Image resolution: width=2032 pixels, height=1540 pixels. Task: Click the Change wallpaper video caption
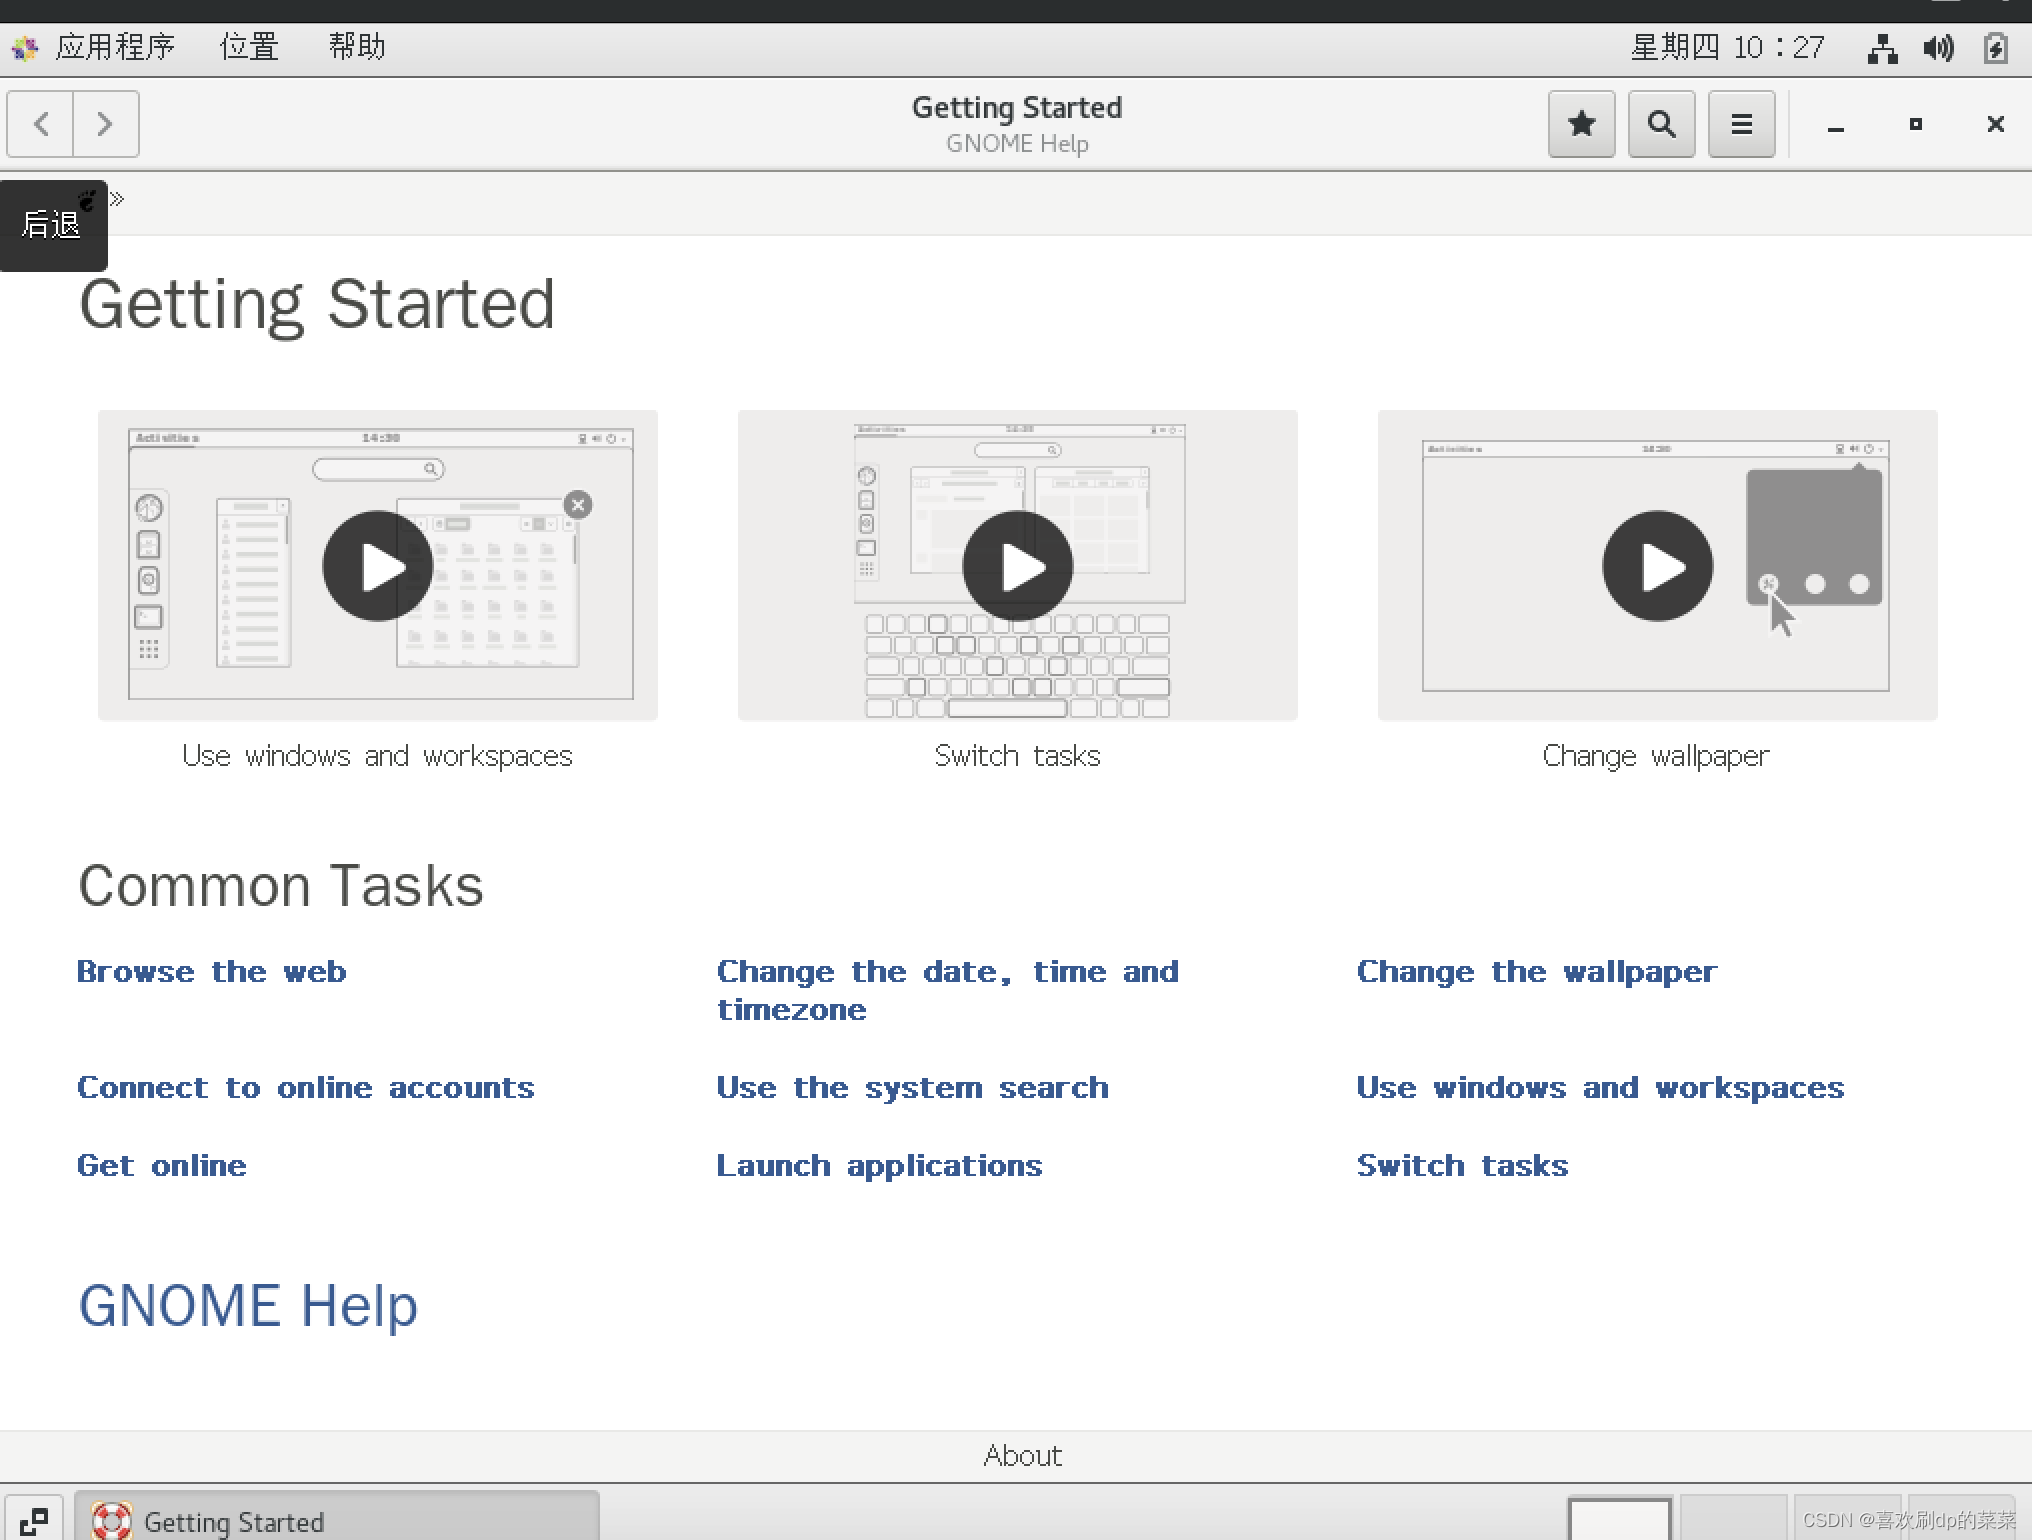click(1656, 756)
